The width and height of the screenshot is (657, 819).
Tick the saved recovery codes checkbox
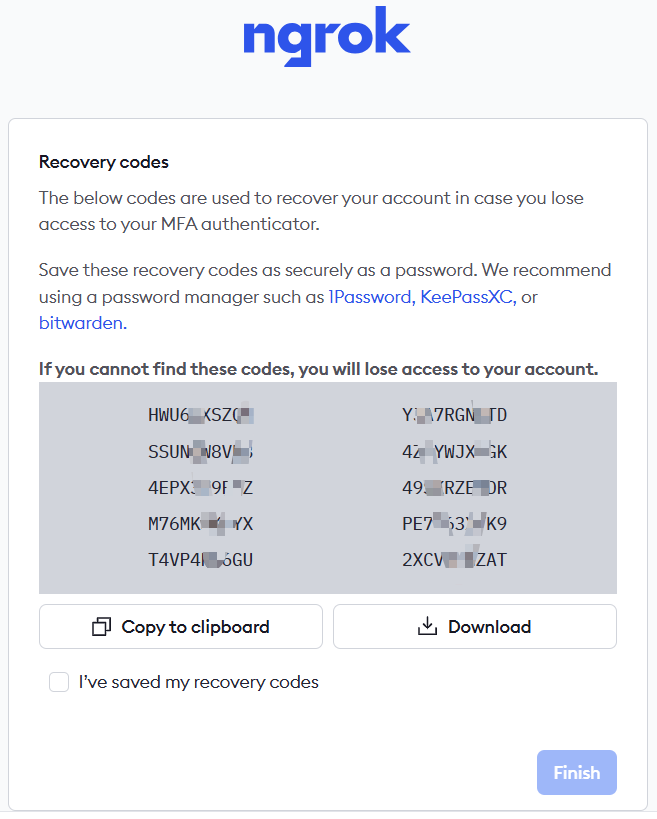click(x=59, y=683)
